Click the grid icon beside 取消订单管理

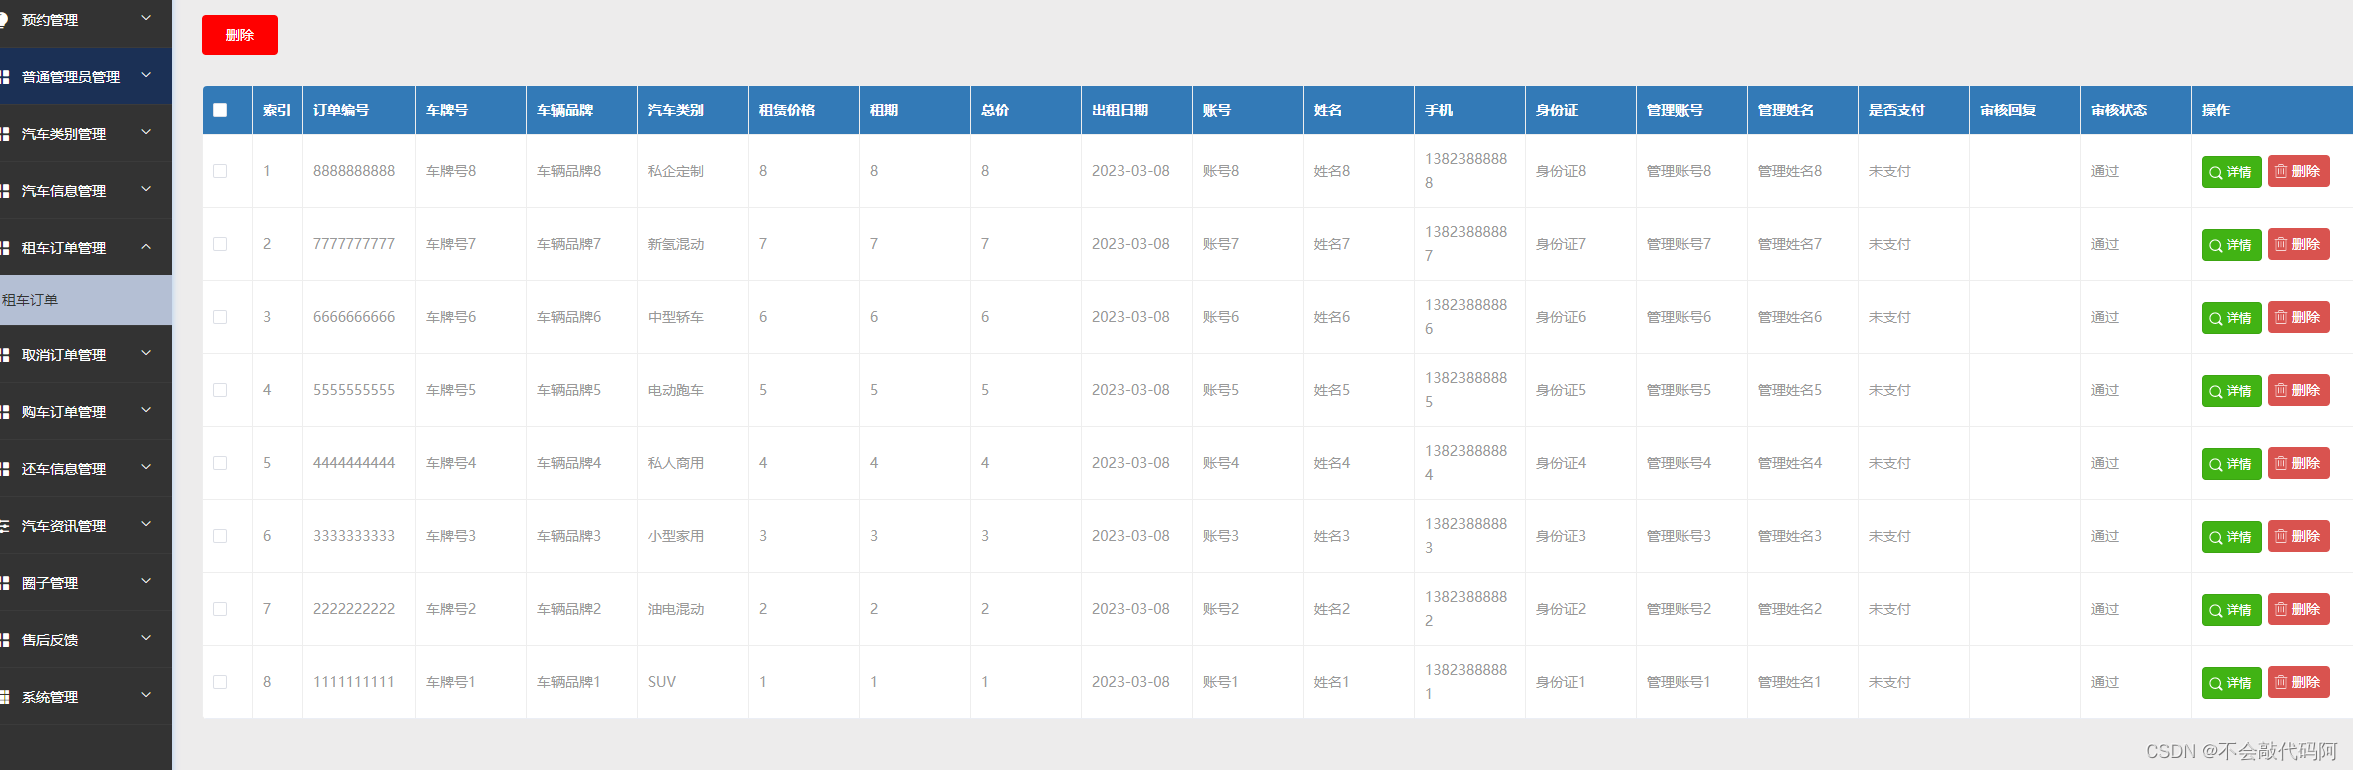(5, 355)
